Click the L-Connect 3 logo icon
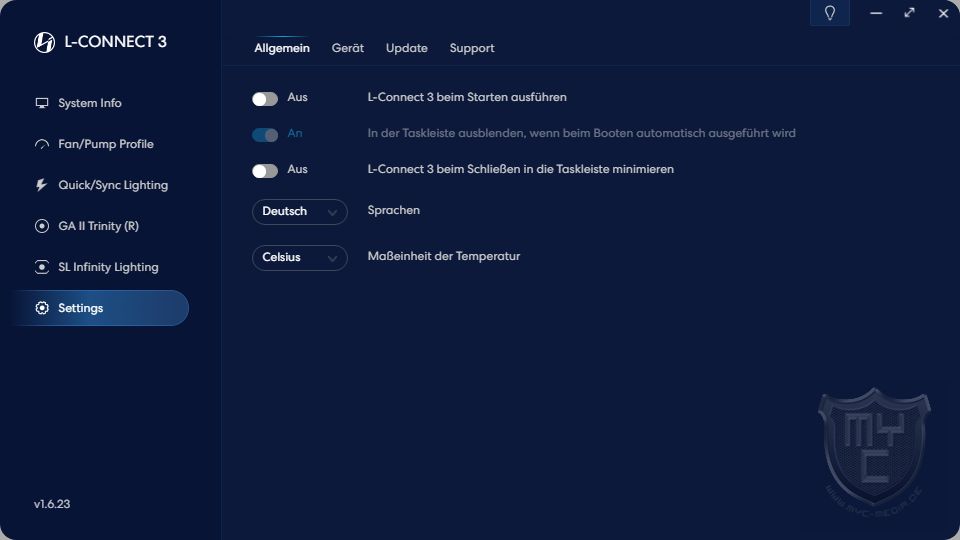The width and height of the screenshot is (960, 540). coord(44,42)
